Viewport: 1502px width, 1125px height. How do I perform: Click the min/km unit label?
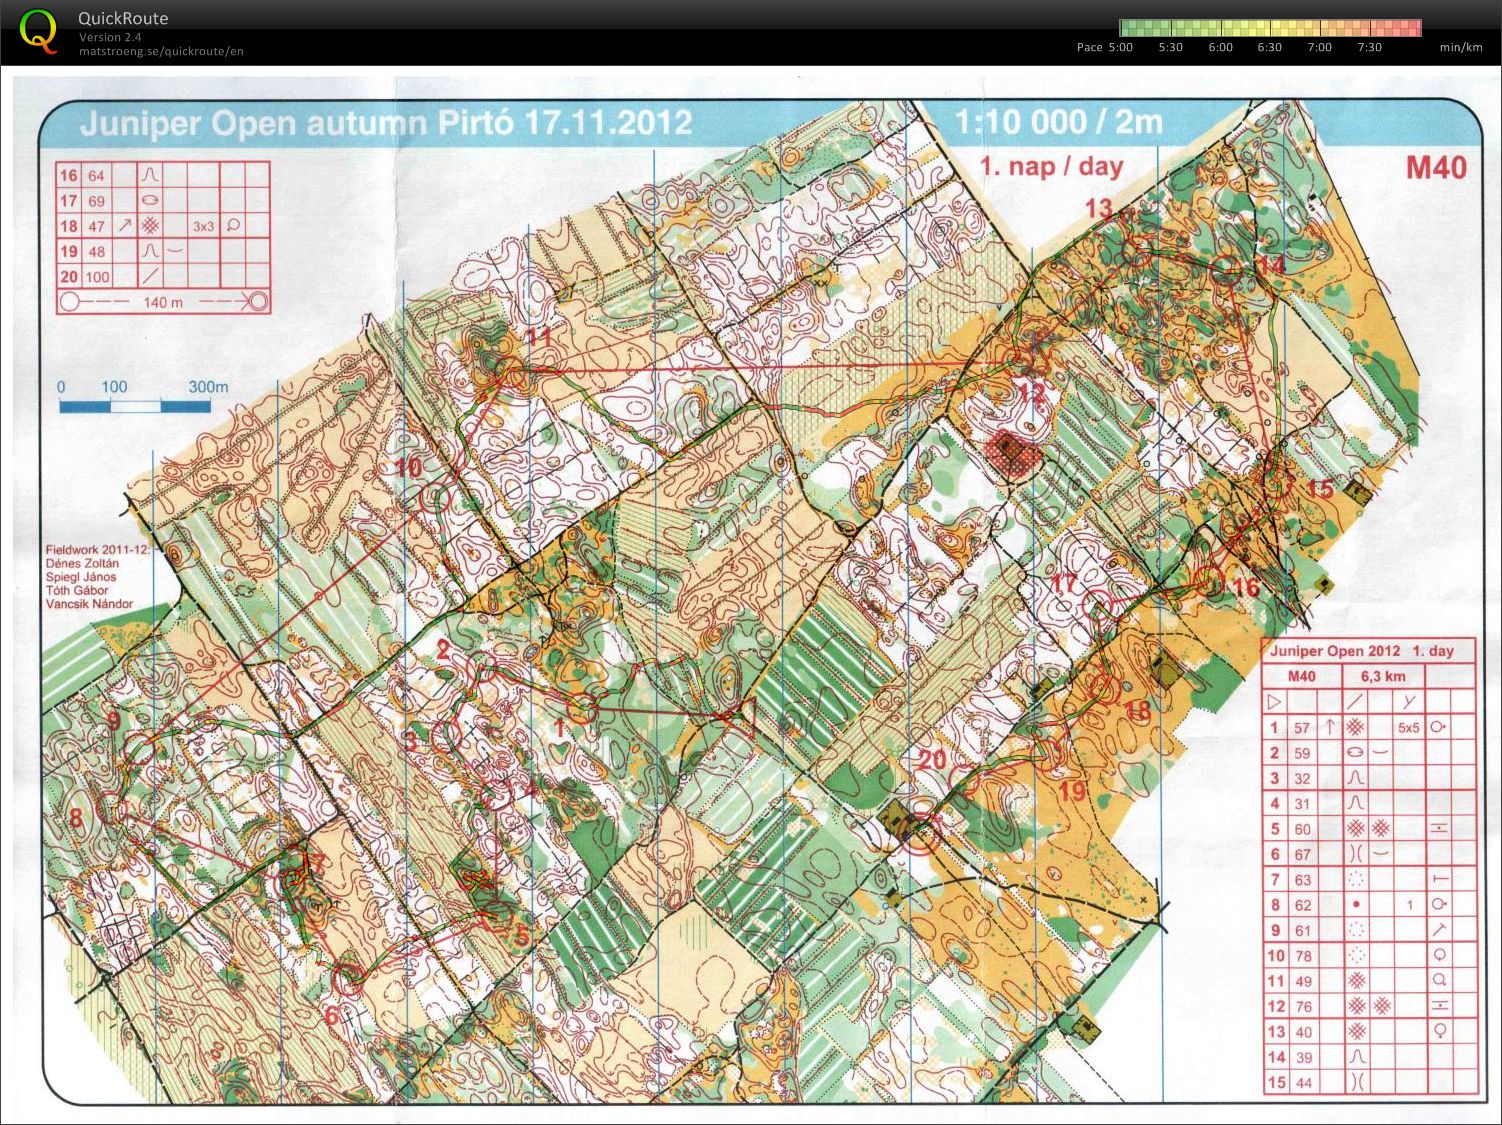tap(1461, 47)
